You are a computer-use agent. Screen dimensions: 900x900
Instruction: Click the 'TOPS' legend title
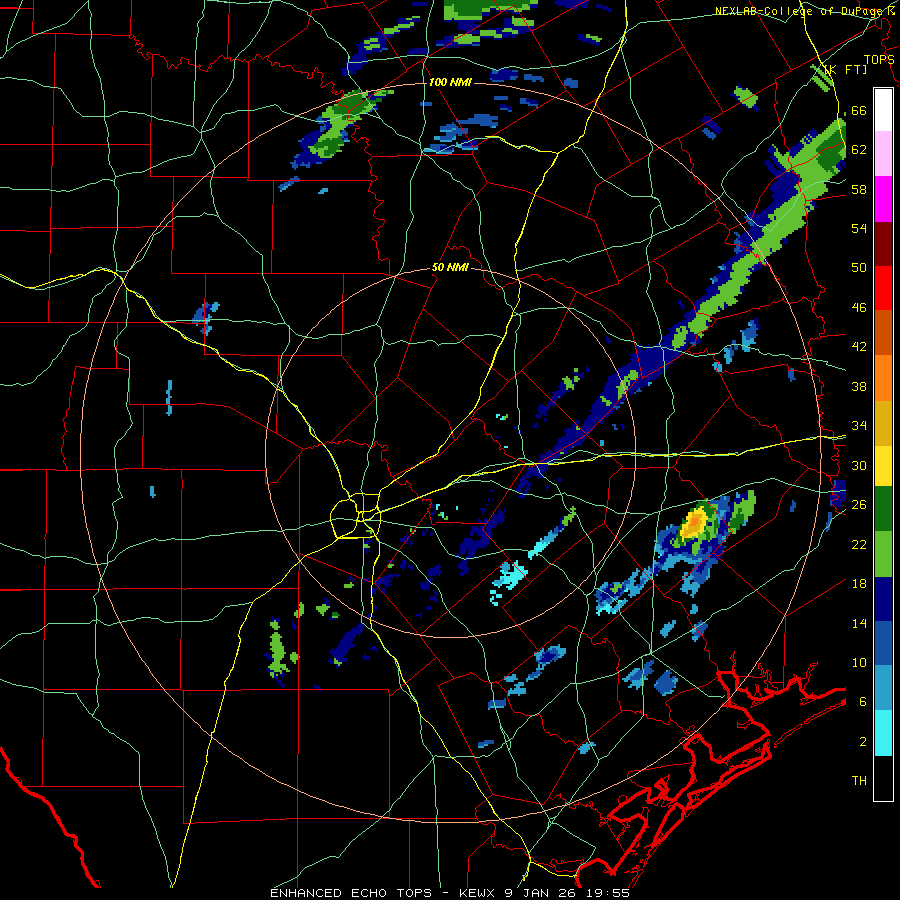[879, 59]
